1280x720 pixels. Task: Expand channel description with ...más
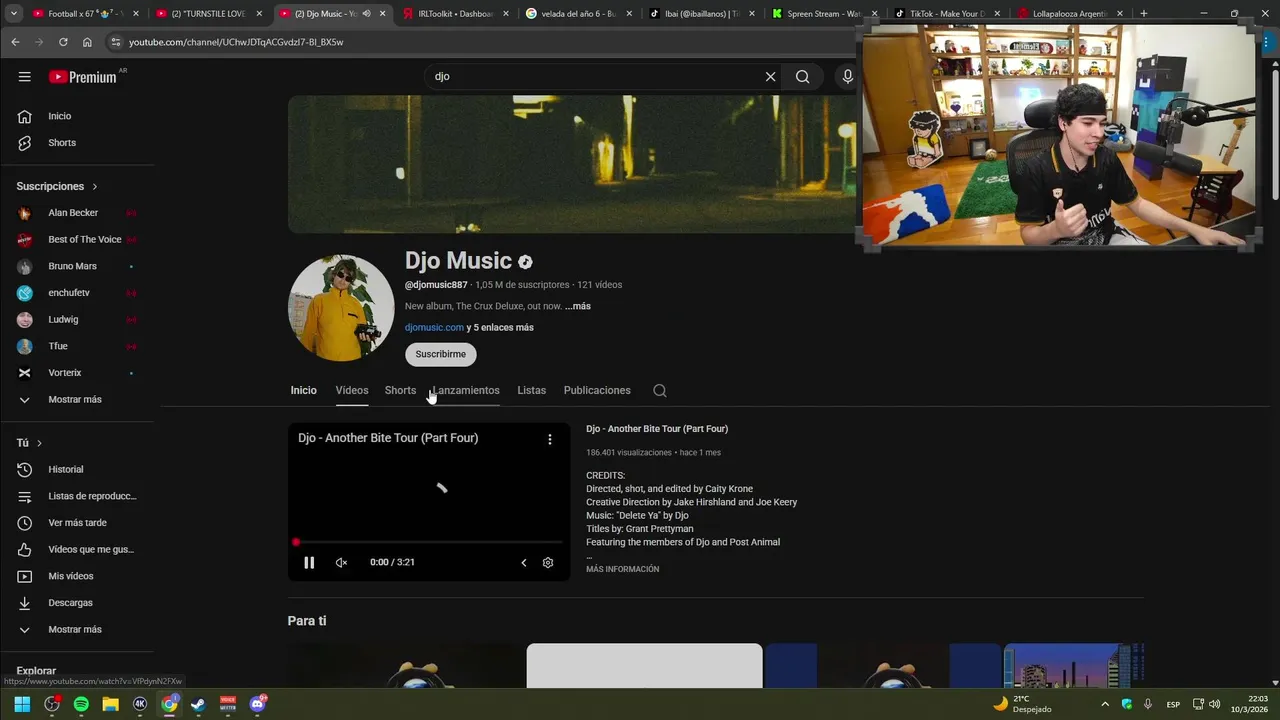578,306
